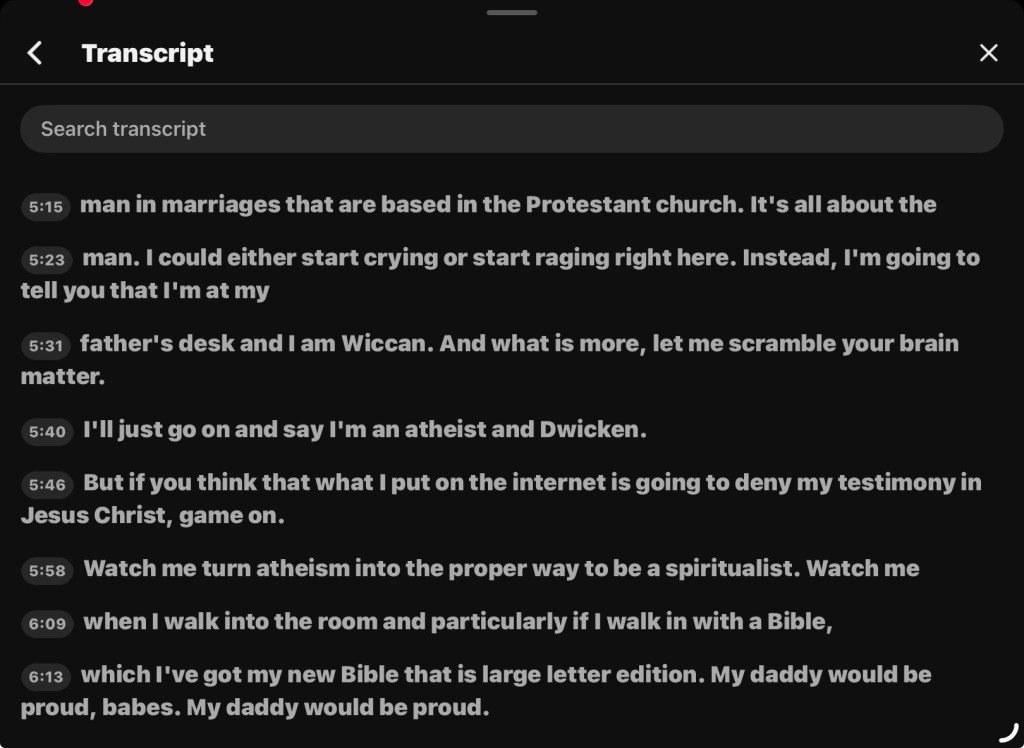Screen dimensions: 1024x748
Task: Close the Transcript panel with X
Action: pyautogui.click(x=988, y=53)
